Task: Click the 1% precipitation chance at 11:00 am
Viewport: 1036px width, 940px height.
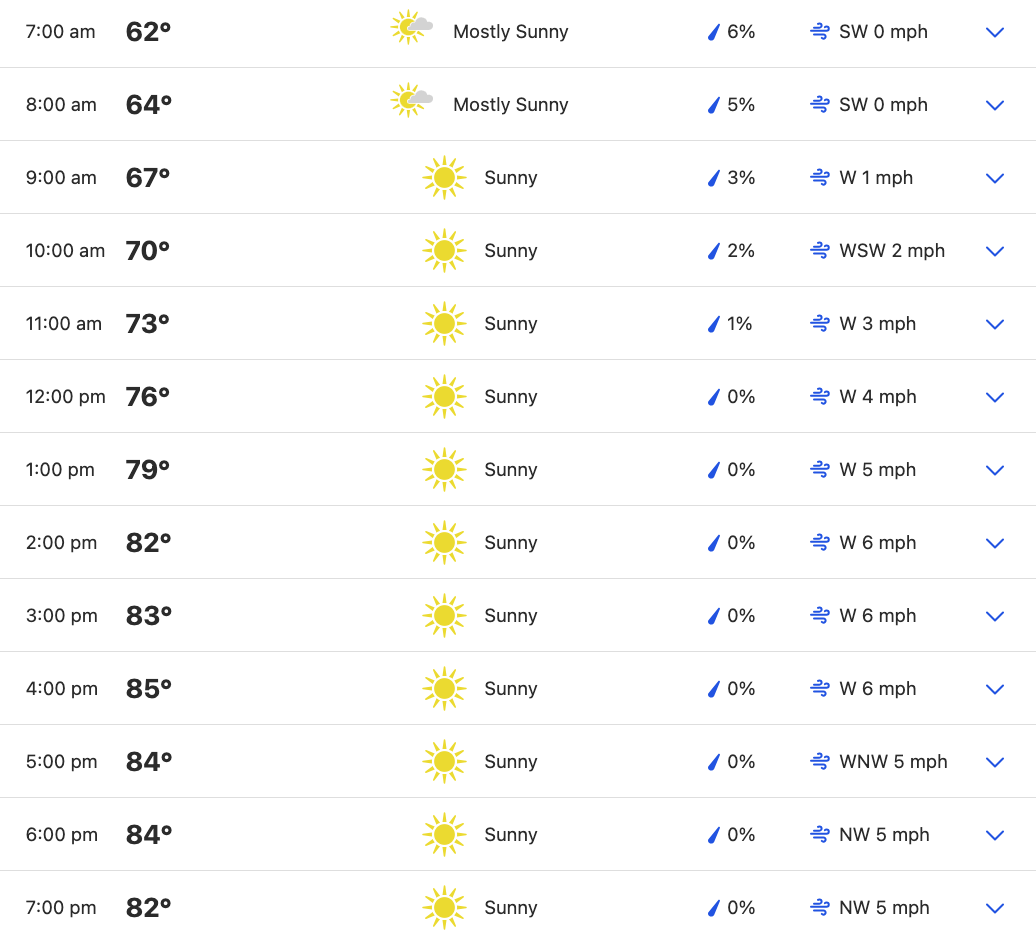Action: coord(739,324)
